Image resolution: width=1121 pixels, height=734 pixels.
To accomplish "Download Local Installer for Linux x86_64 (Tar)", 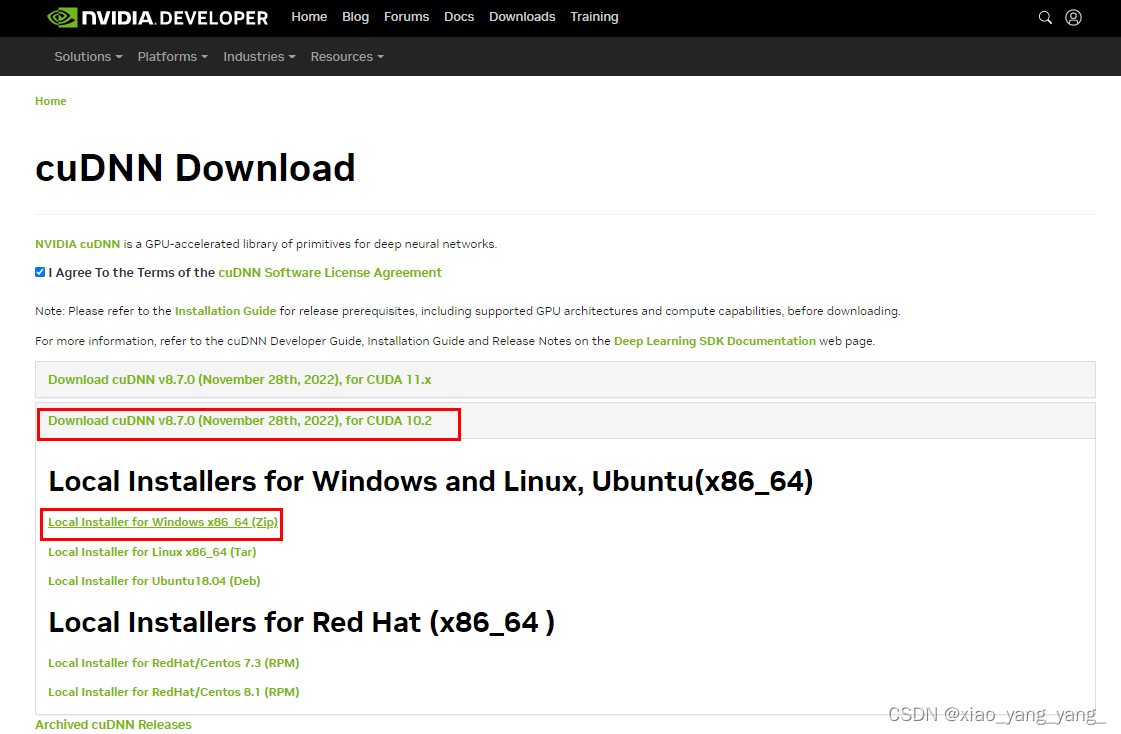I will point(152,552).
